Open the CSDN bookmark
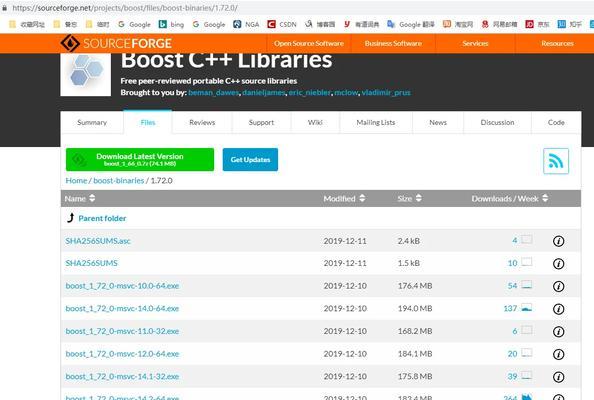 click(282, 24)
